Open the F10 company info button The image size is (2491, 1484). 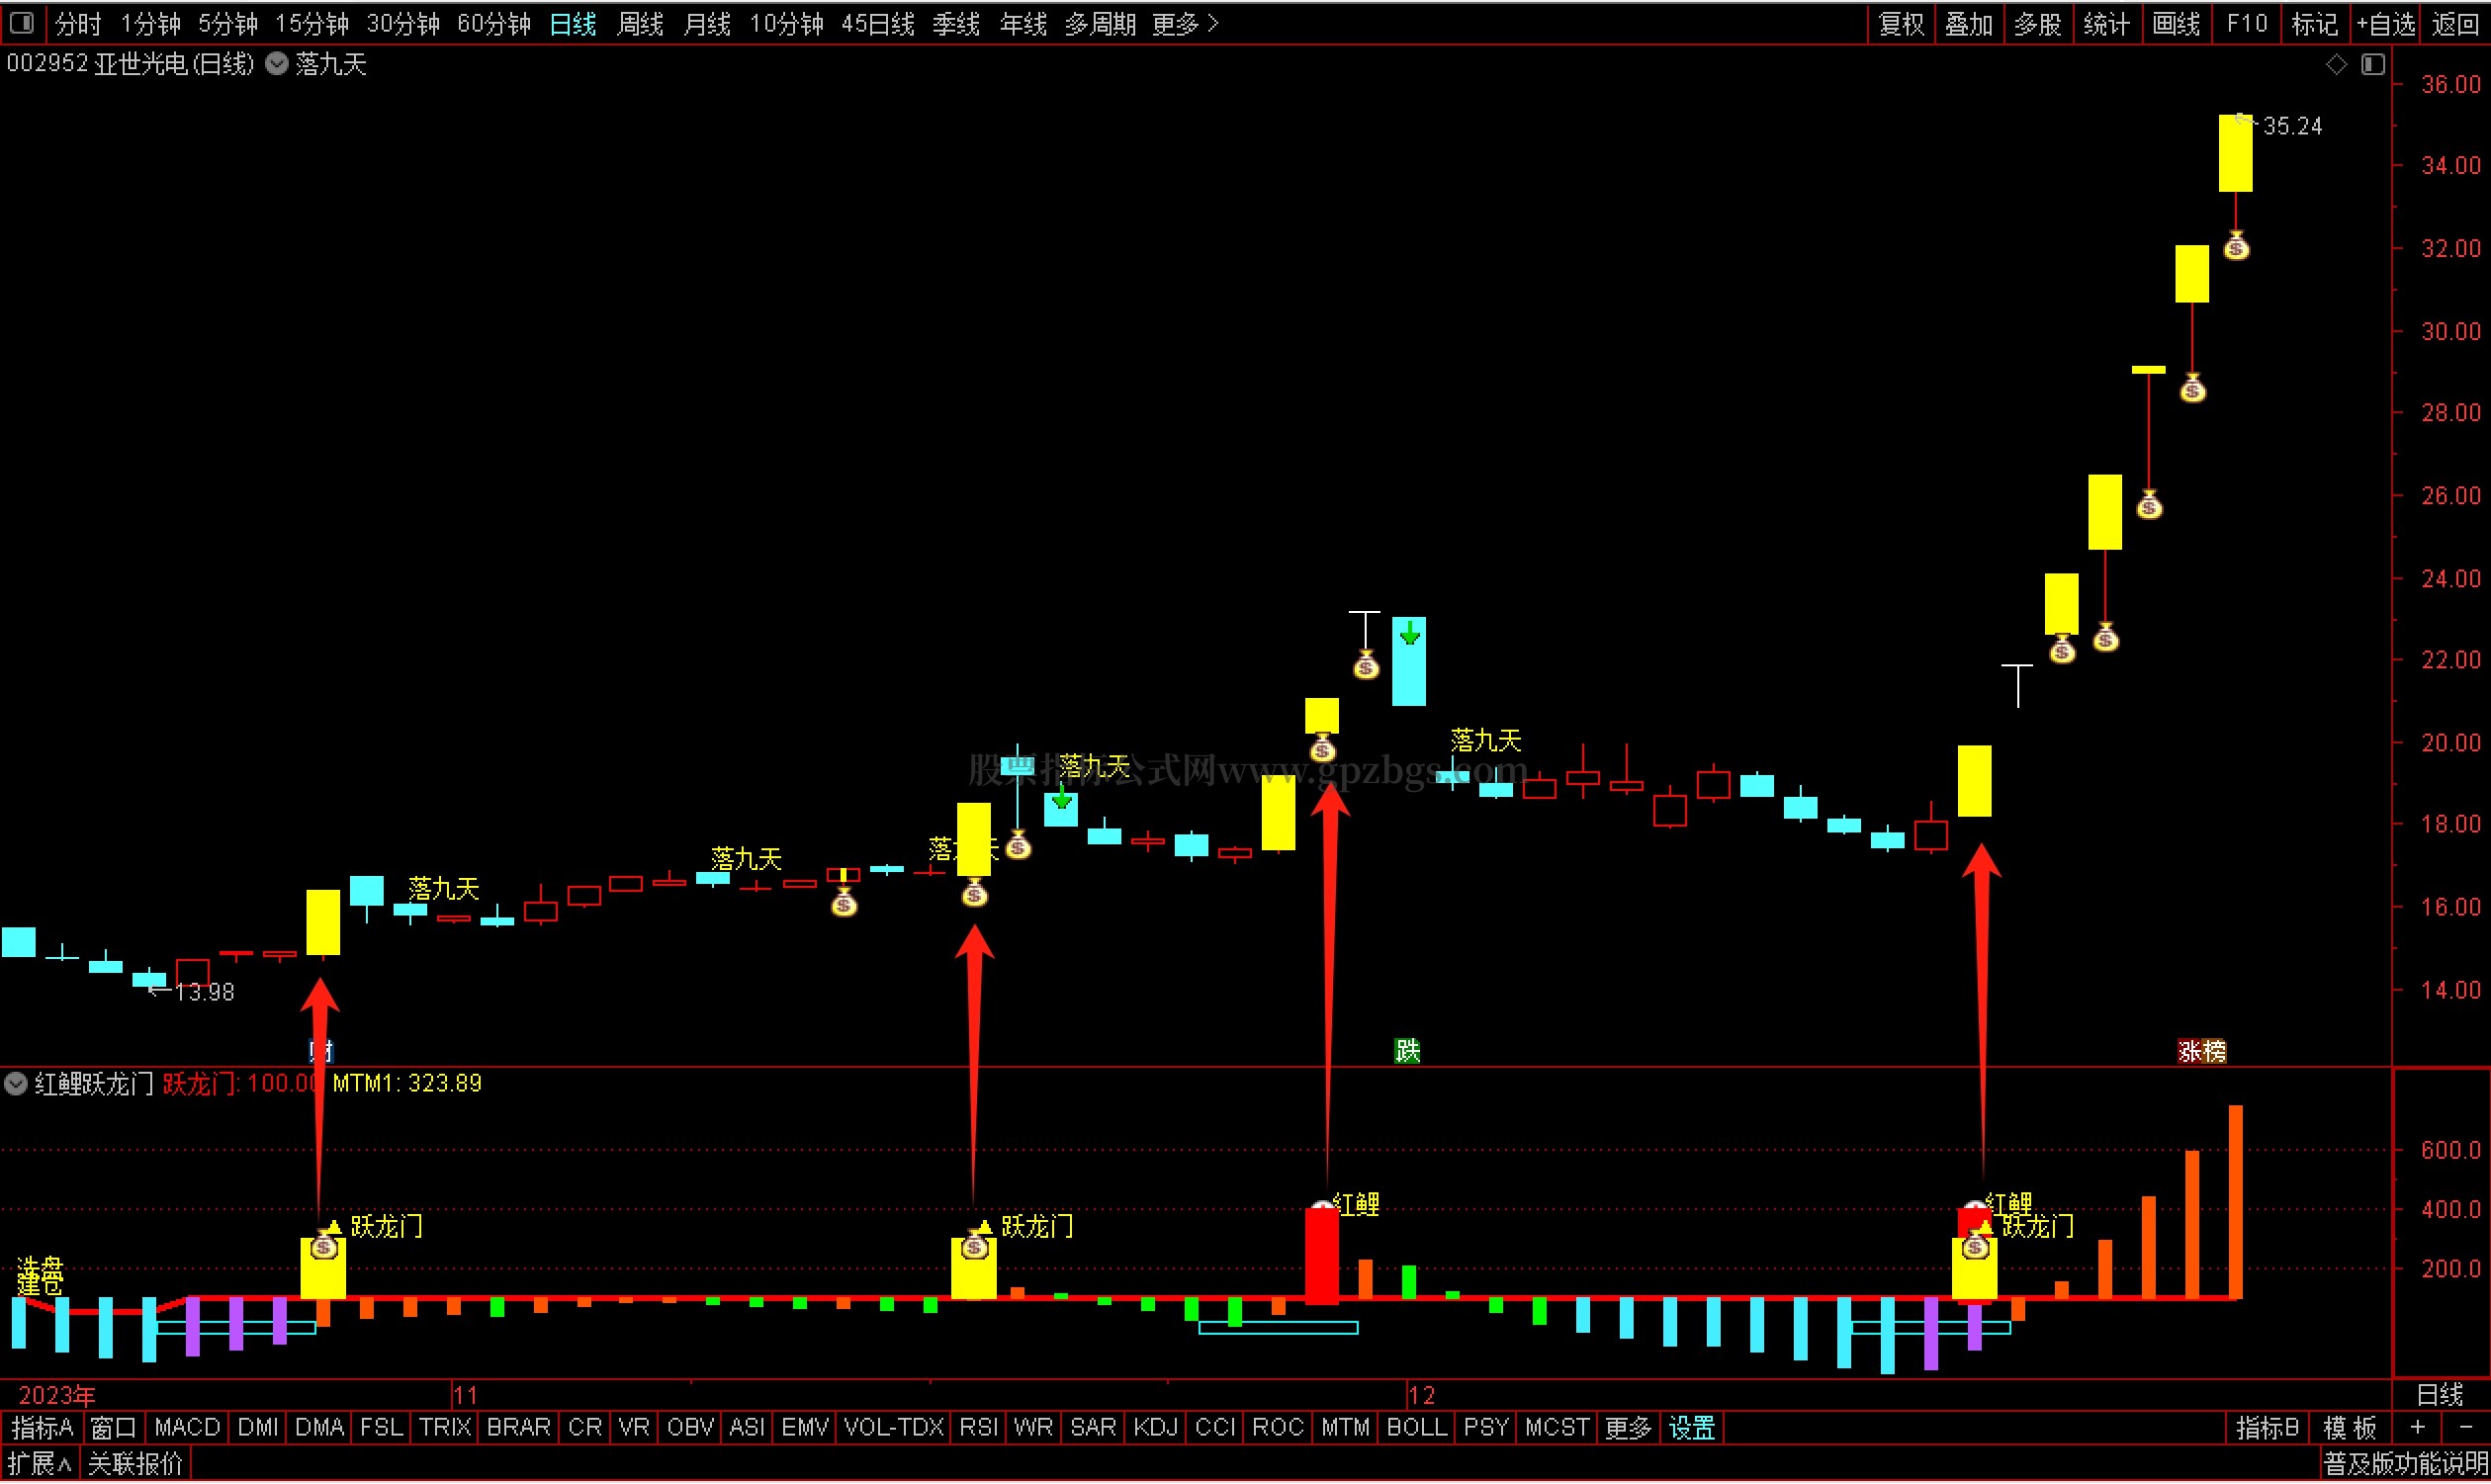pyautogui.click(x=2247, y=24)
